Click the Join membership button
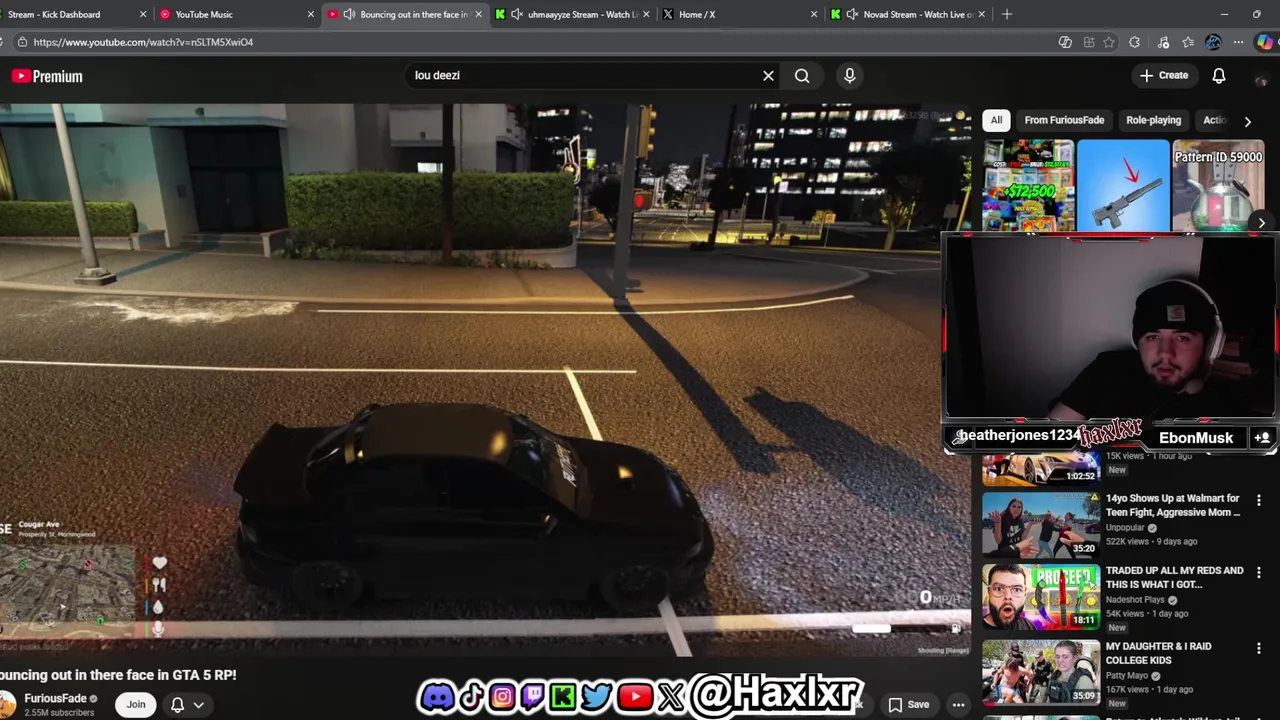Image resolution: width=1280 pixels, height=720 pixels. (x=136, y=705)
